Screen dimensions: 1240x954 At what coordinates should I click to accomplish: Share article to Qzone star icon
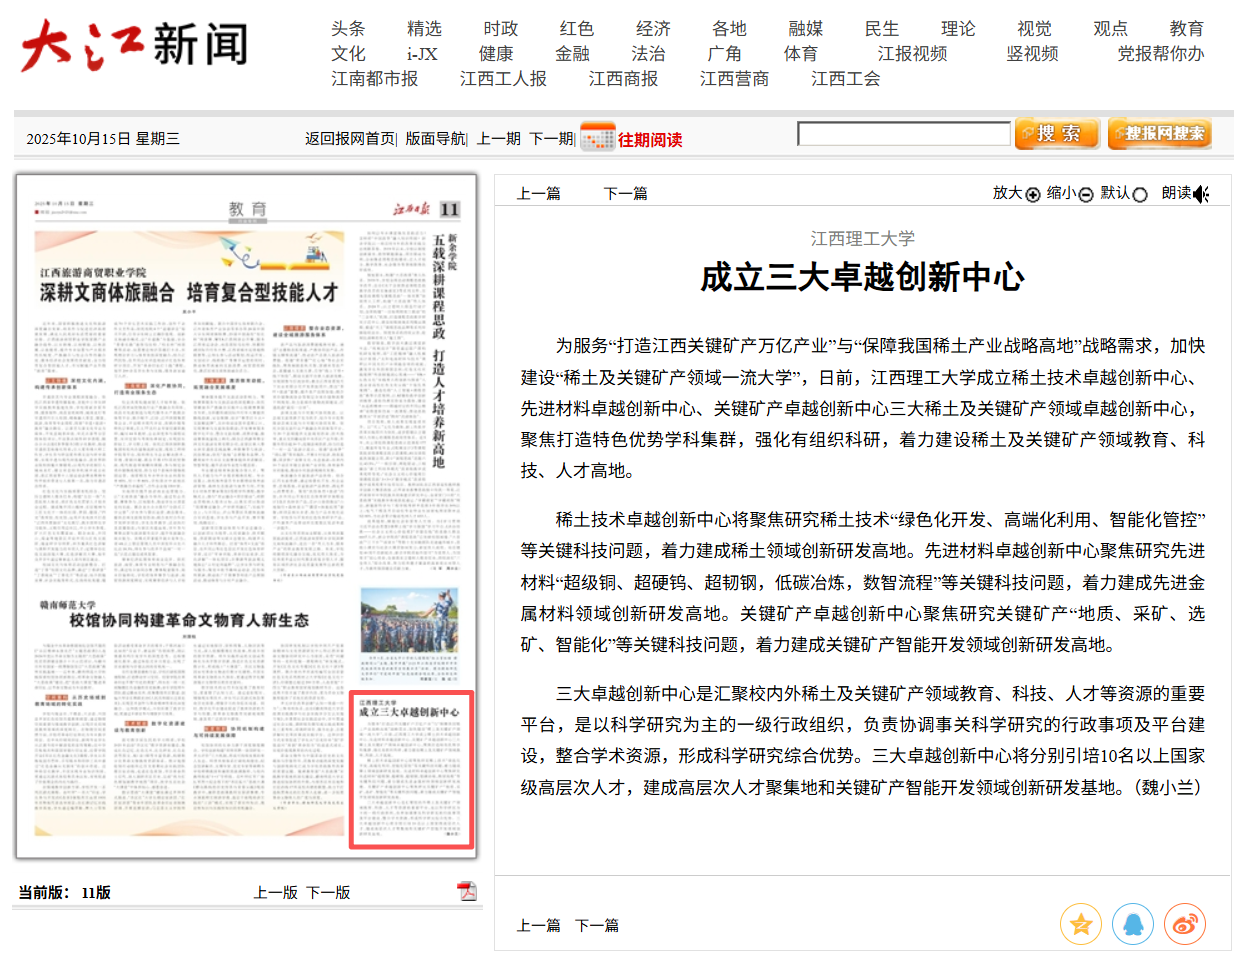click(x=1081, y=925)
